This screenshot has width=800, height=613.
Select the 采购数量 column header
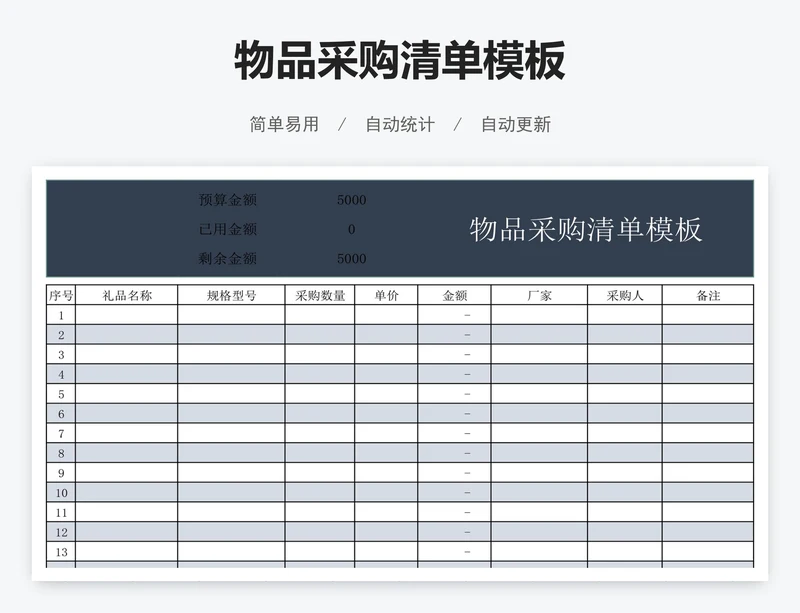click(320, 295)
